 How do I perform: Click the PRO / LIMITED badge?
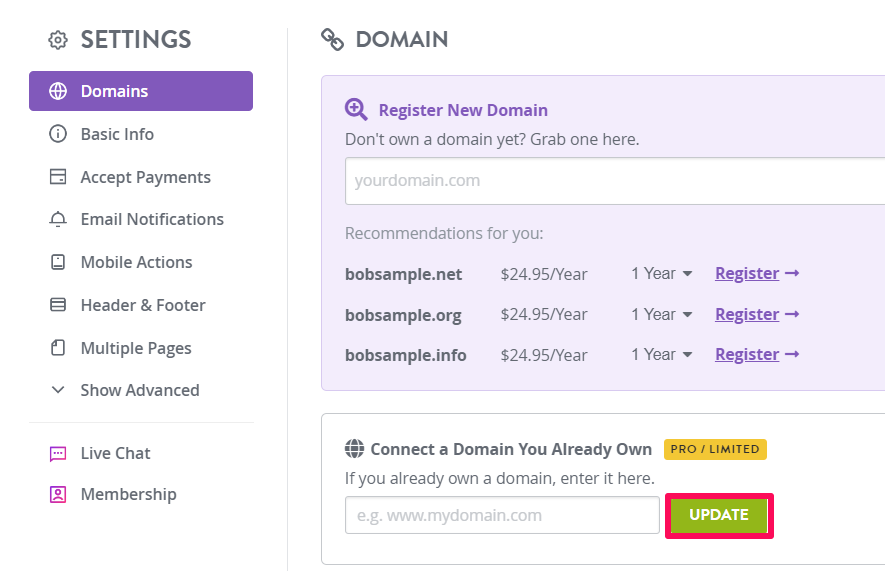click(x=715, y=449)
